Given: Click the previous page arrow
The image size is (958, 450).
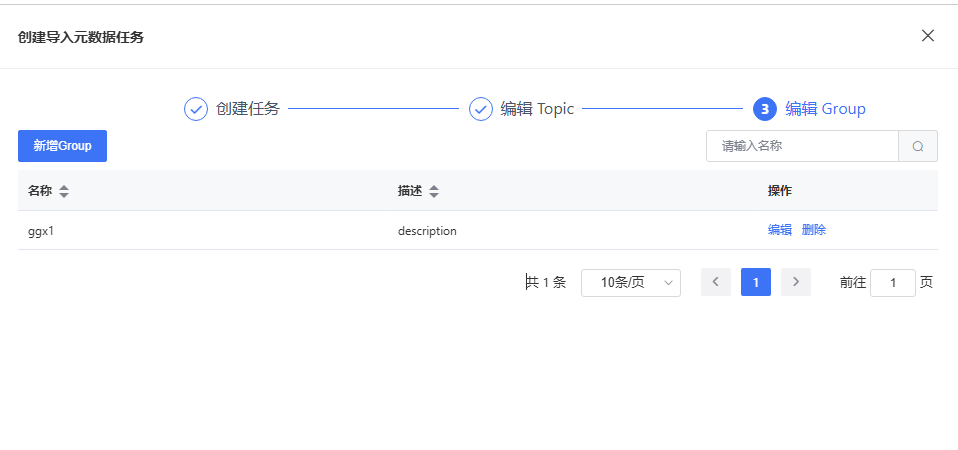Looking at the screenshot, I should pyautogui.click(x=715, y=283).
